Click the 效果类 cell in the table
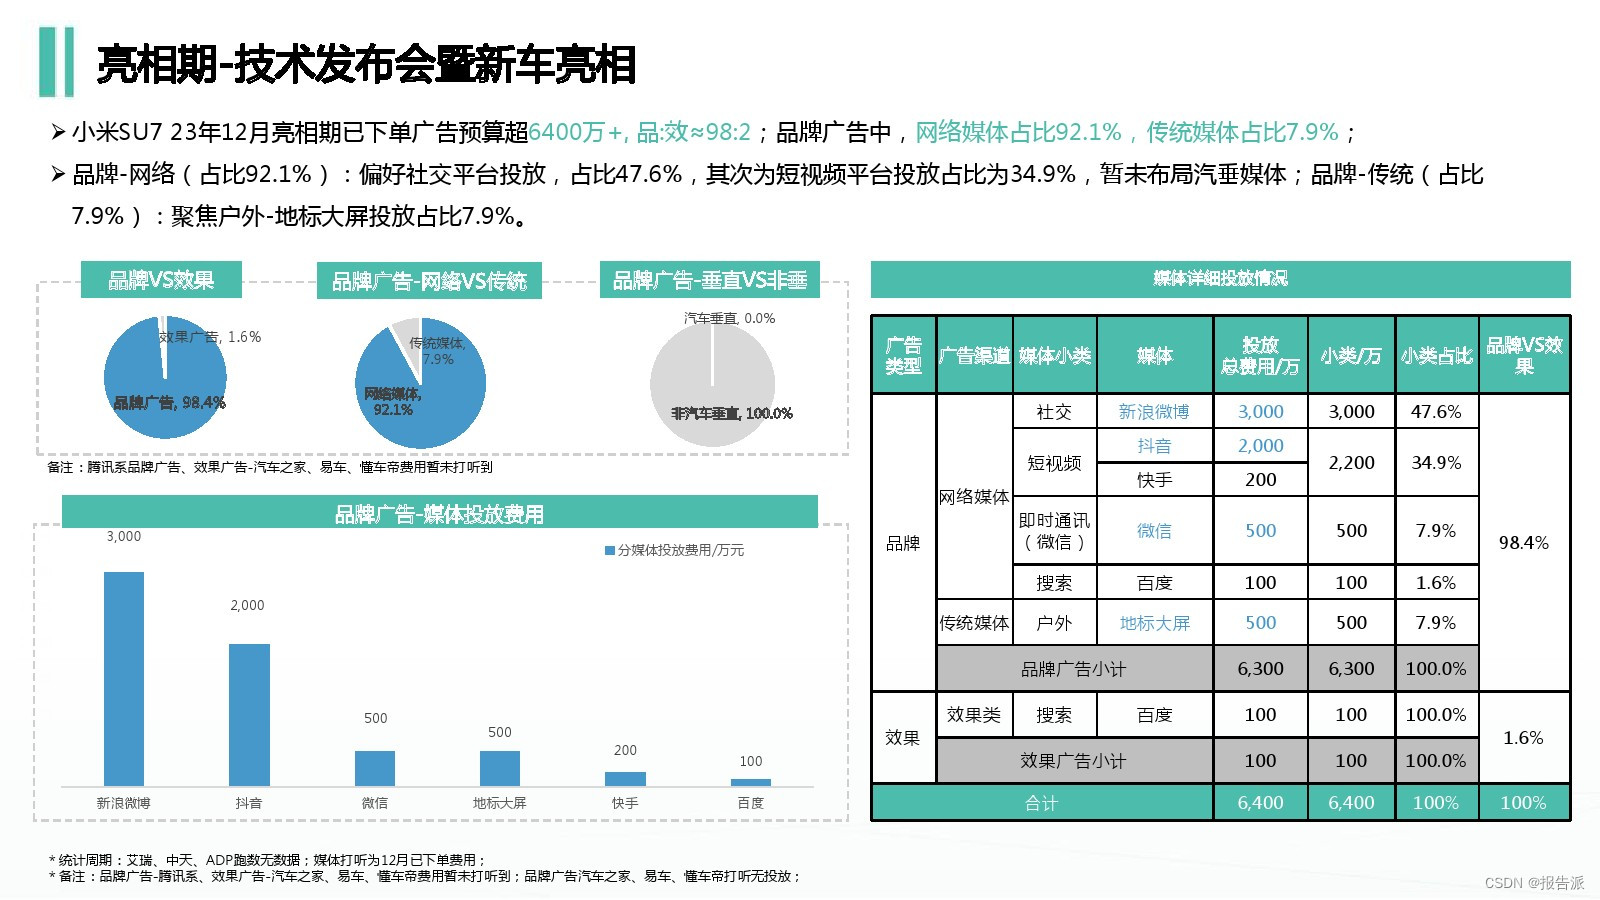The width and height of the screenshot is (1600, 900). (974, 715)
